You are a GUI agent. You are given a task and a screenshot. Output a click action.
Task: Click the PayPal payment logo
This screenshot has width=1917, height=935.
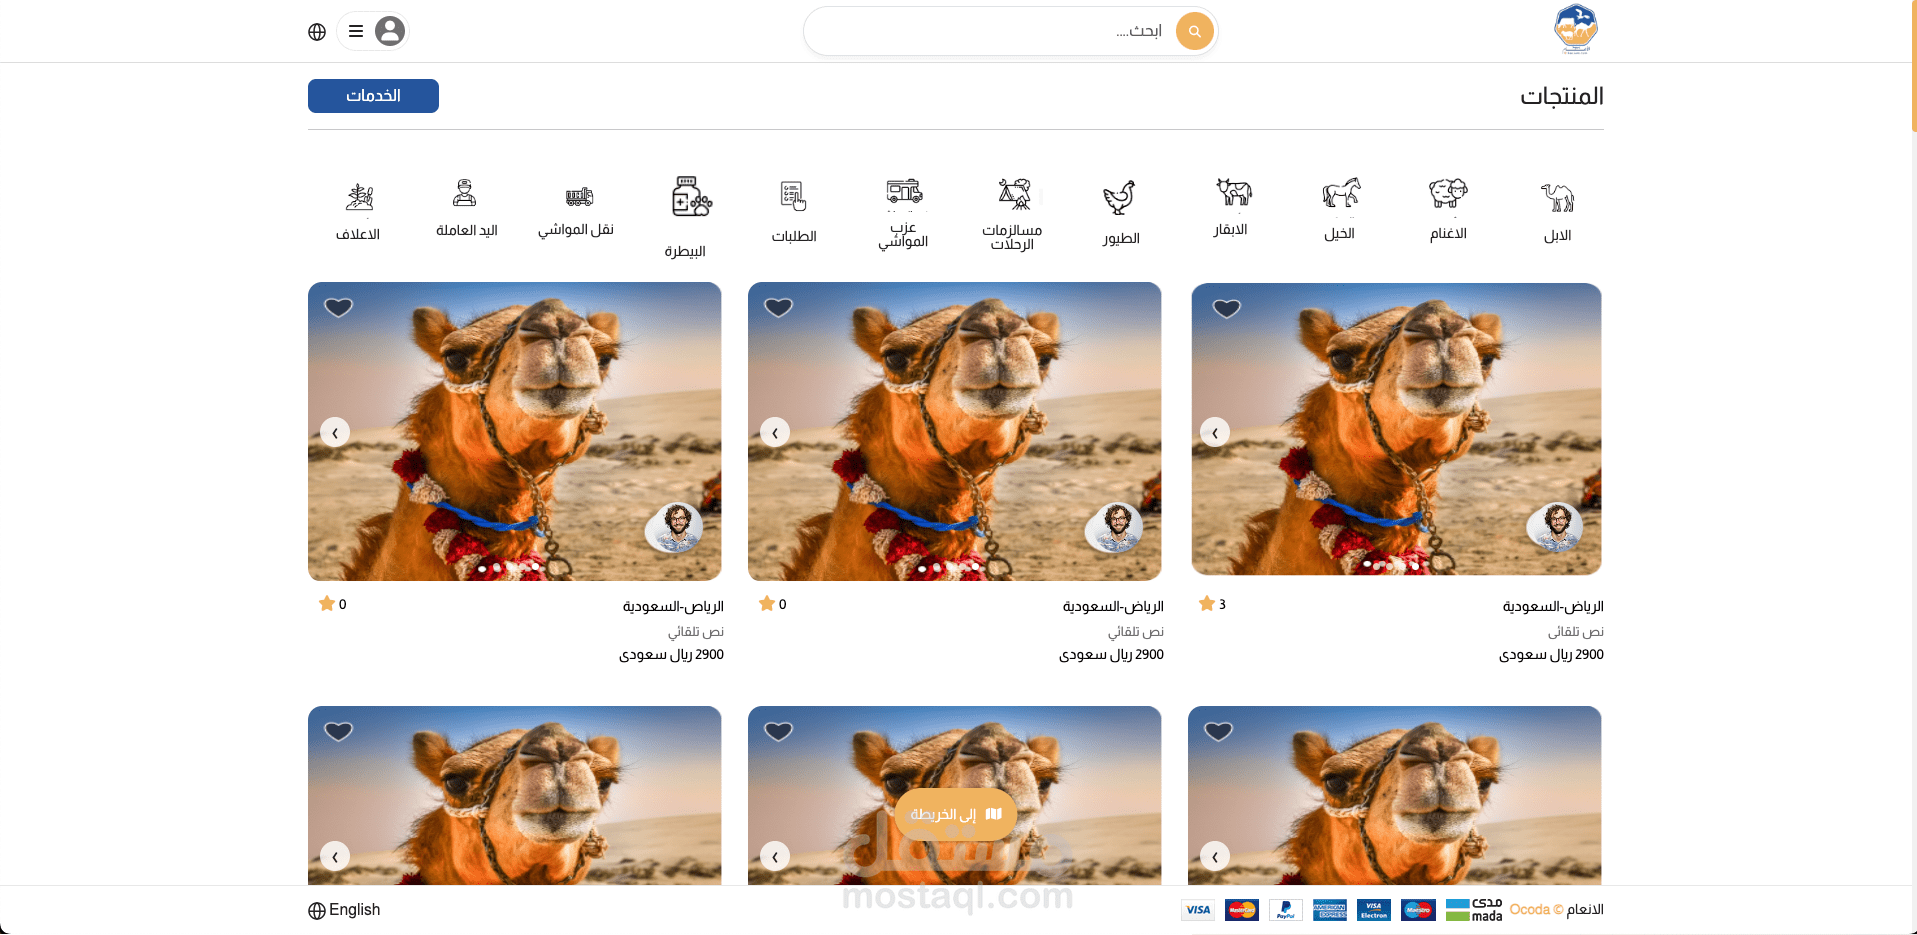[x=1286, y=910]
